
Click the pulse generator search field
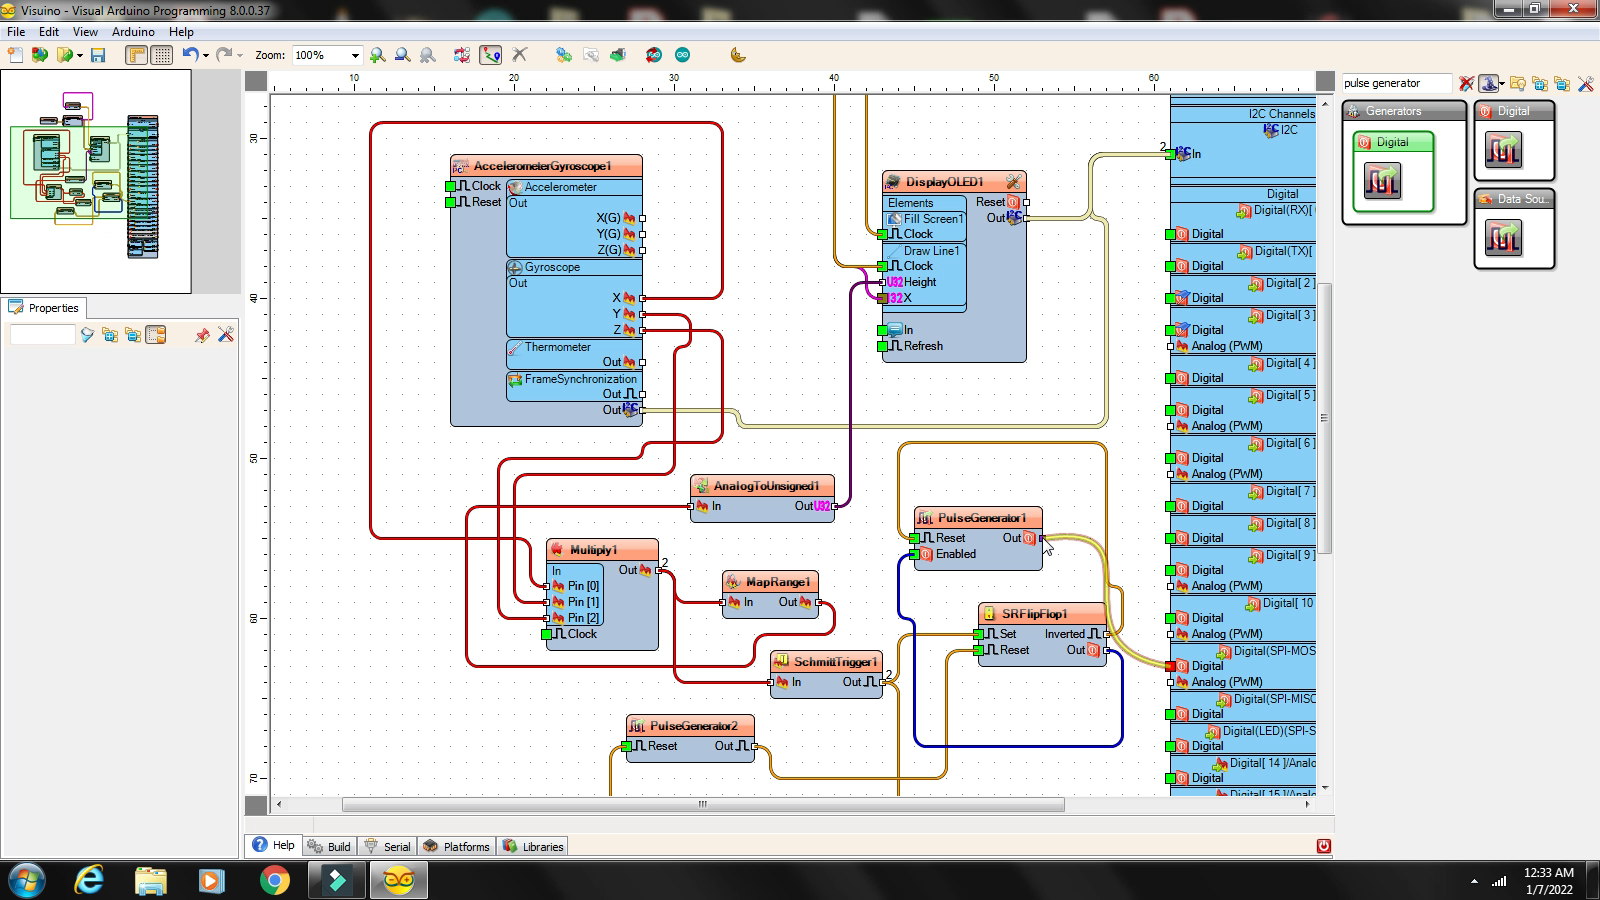tap(1397, 83)
